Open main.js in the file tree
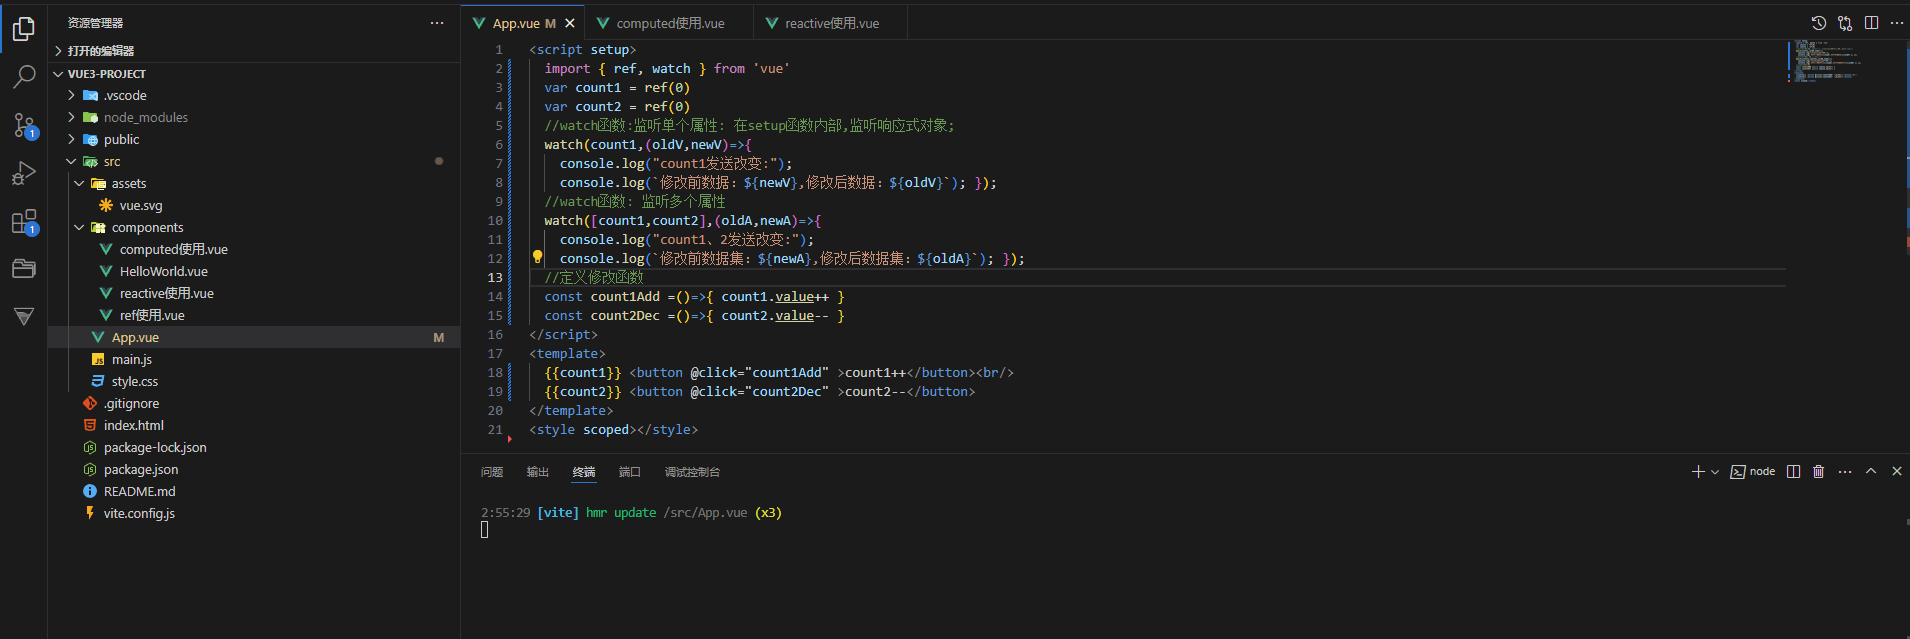 (254, 359)
